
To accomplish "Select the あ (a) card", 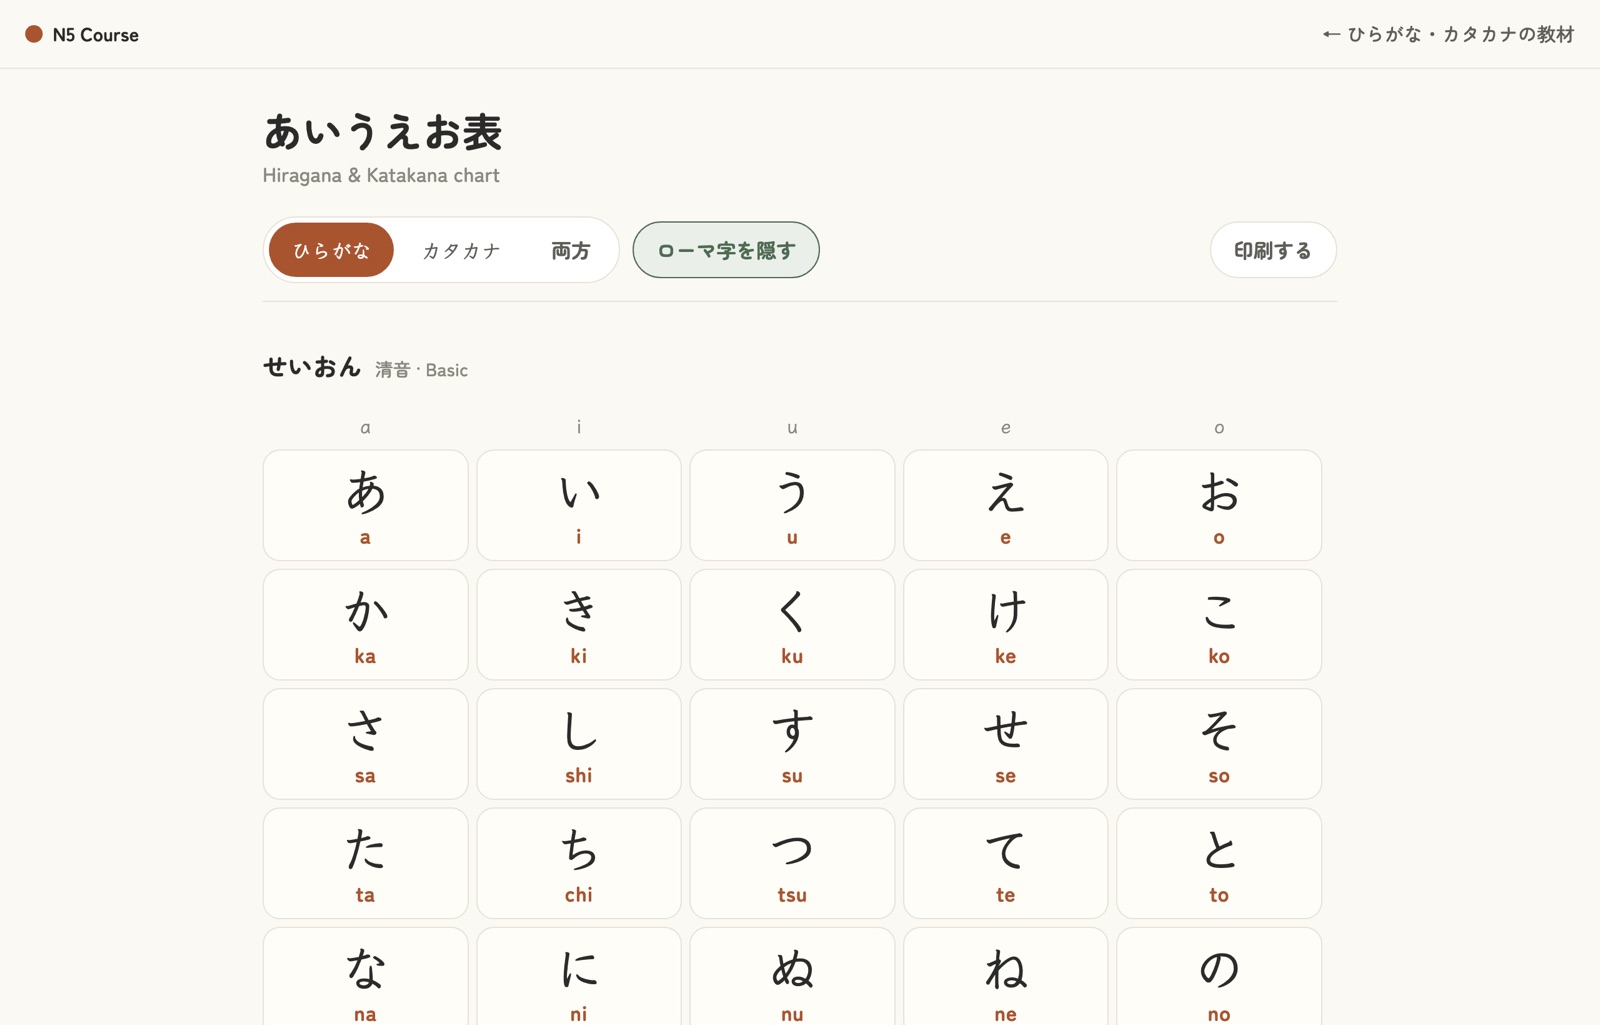I will (365, 505).
